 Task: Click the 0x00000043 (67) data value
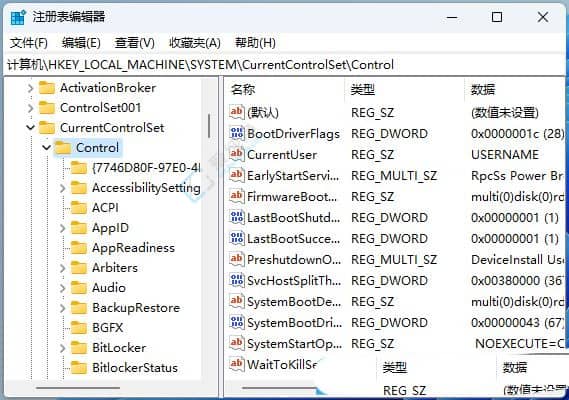517,322
